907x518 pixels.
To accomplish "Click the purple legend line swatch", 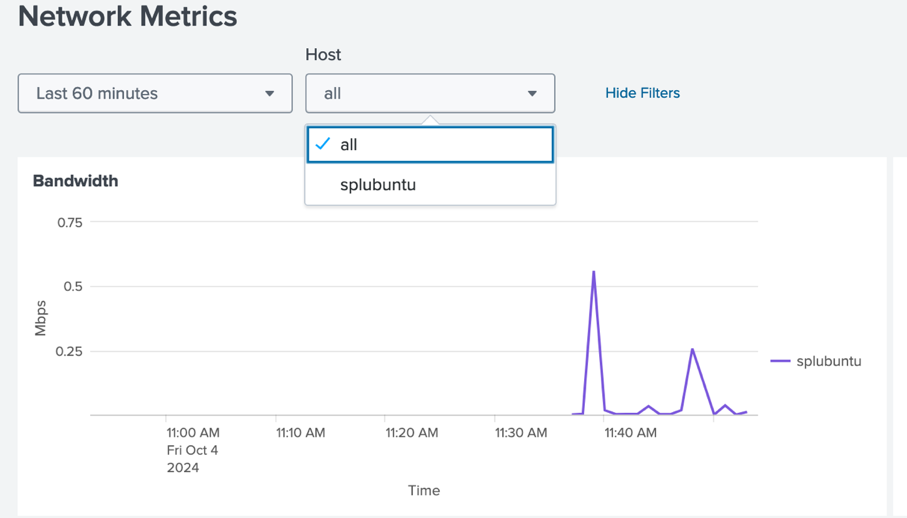I will pyautogui.click(x=780, y=361).
